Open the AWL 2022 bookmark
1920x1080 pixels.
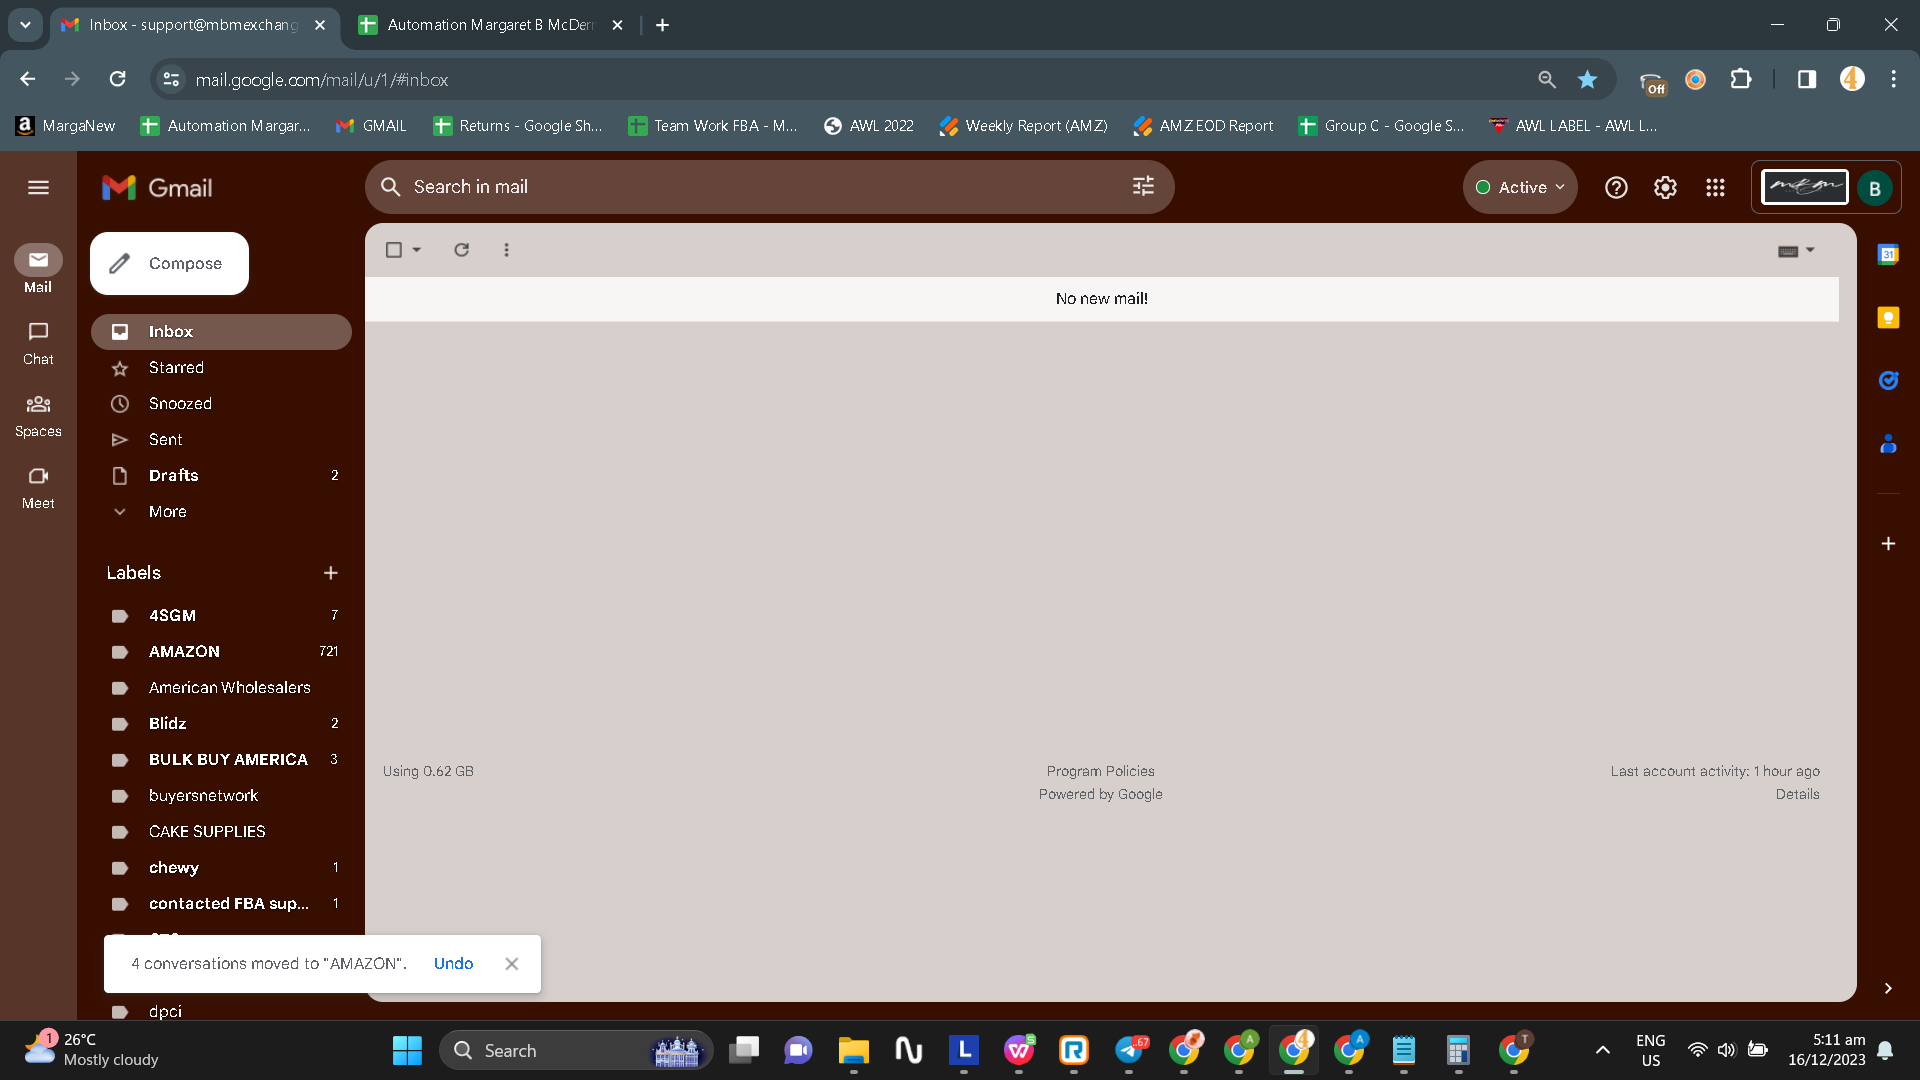(x=869, y=126)
